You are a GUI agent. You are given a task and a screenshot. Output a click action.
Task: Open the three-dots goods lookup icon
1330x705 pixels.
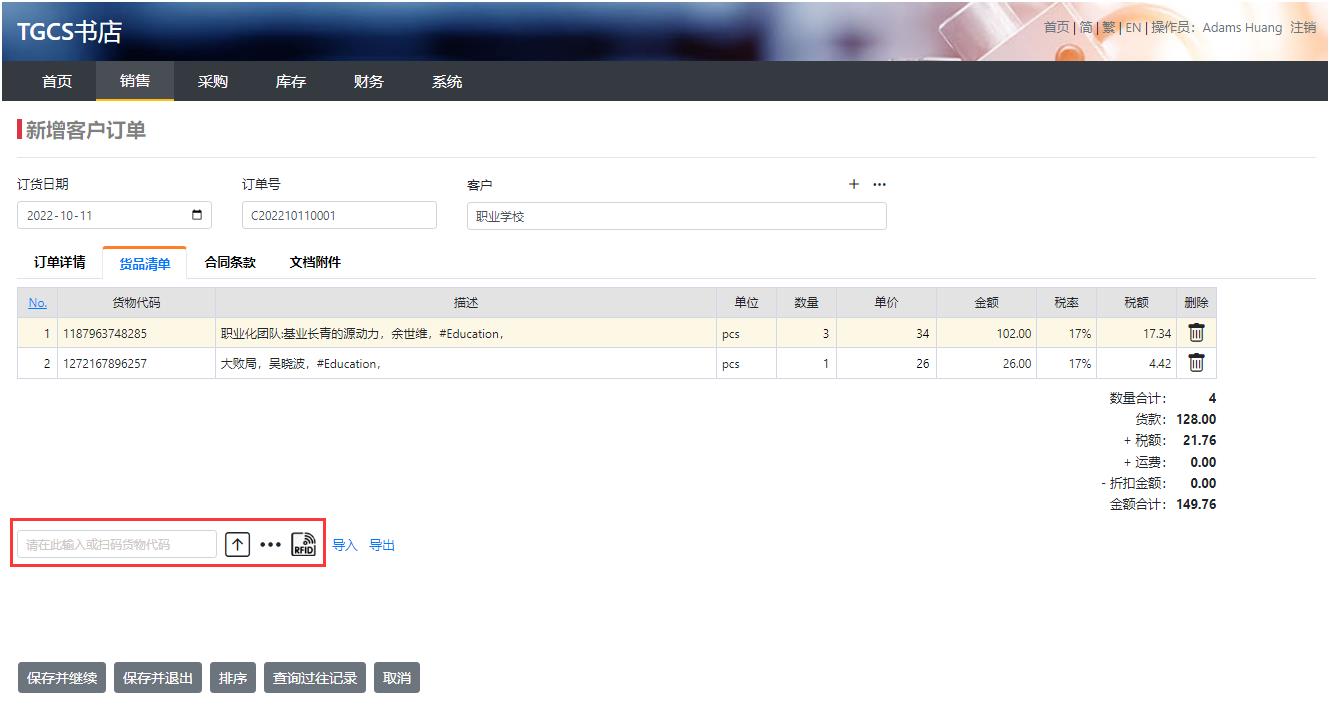(x=270, y=545)
